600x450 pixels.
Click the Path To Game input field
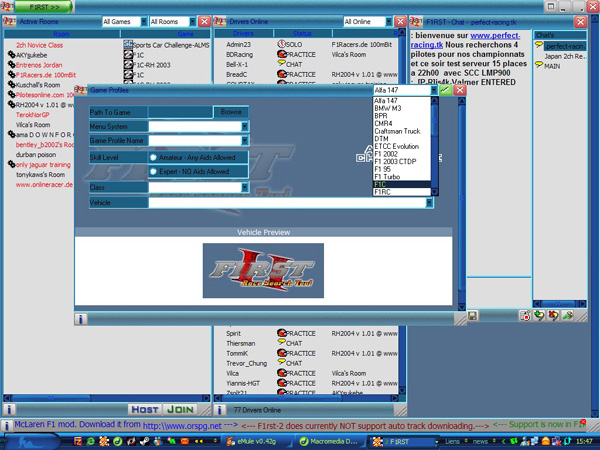tap(180, 112)
